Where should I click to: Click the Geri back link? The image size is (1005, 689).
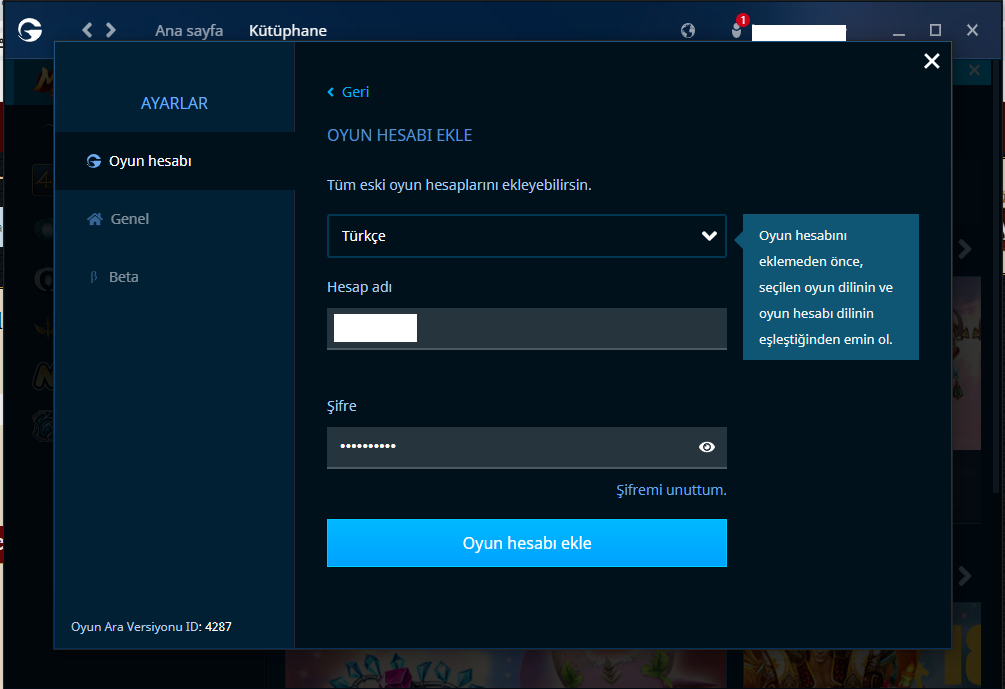click(x=348, y=92)
